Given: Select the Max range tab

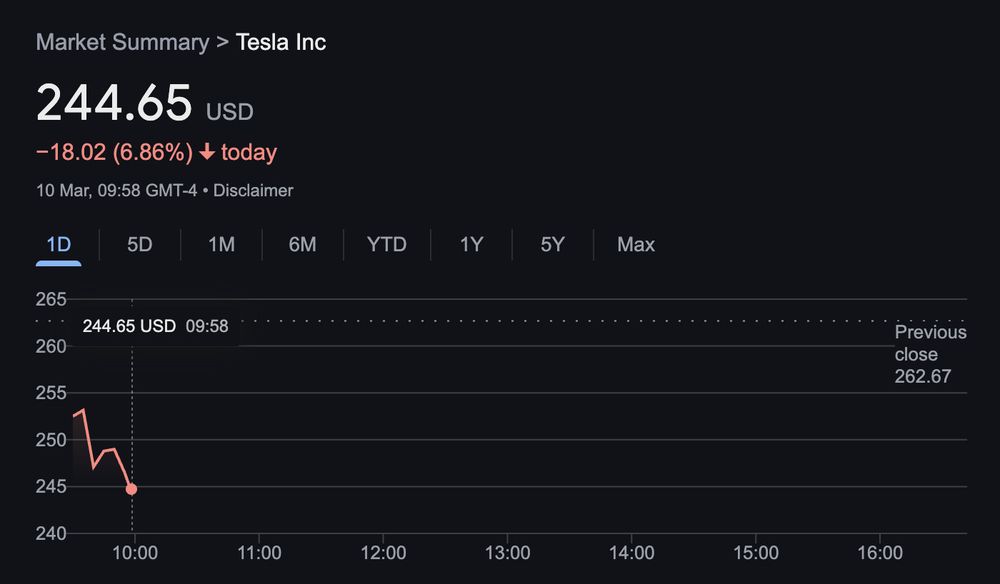Looking at the screenshot, I should (x=636, y=245).
